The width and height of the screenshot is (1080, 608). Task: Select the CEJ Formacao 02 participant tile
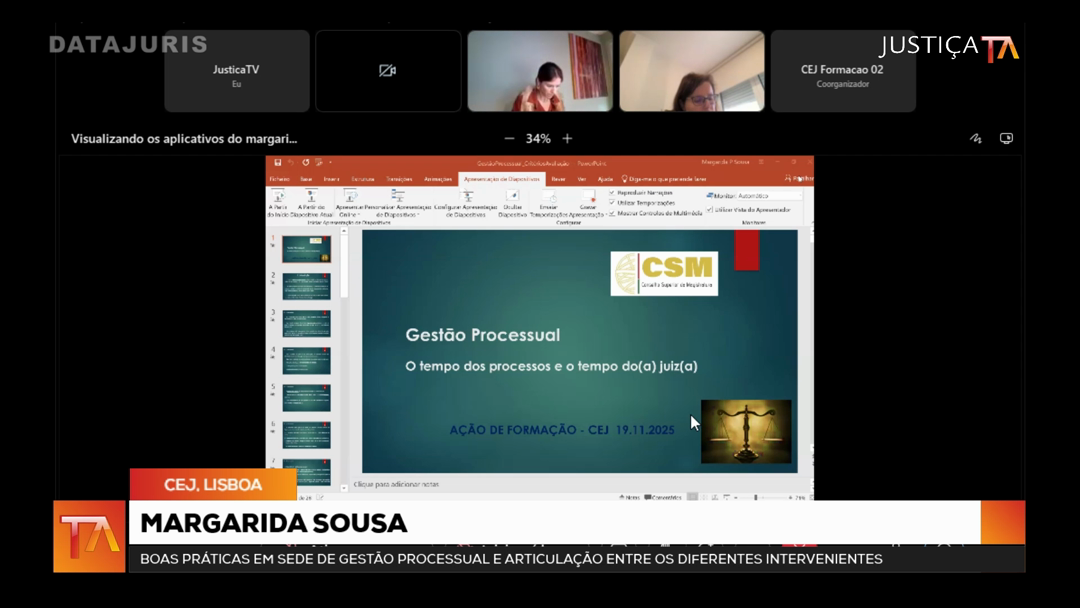click(842, 71)
